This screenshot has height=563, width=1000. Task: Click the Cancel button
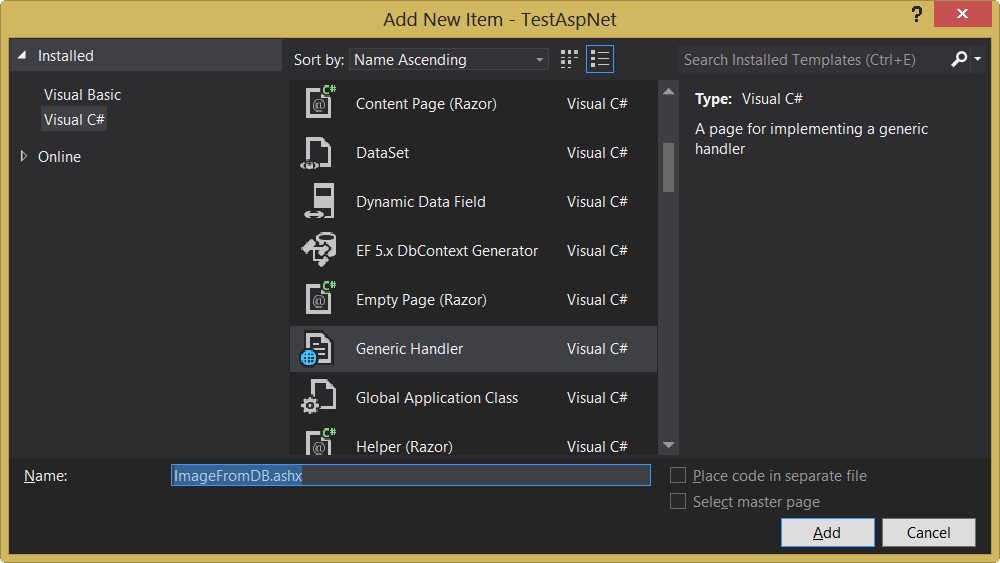(929, 532)
